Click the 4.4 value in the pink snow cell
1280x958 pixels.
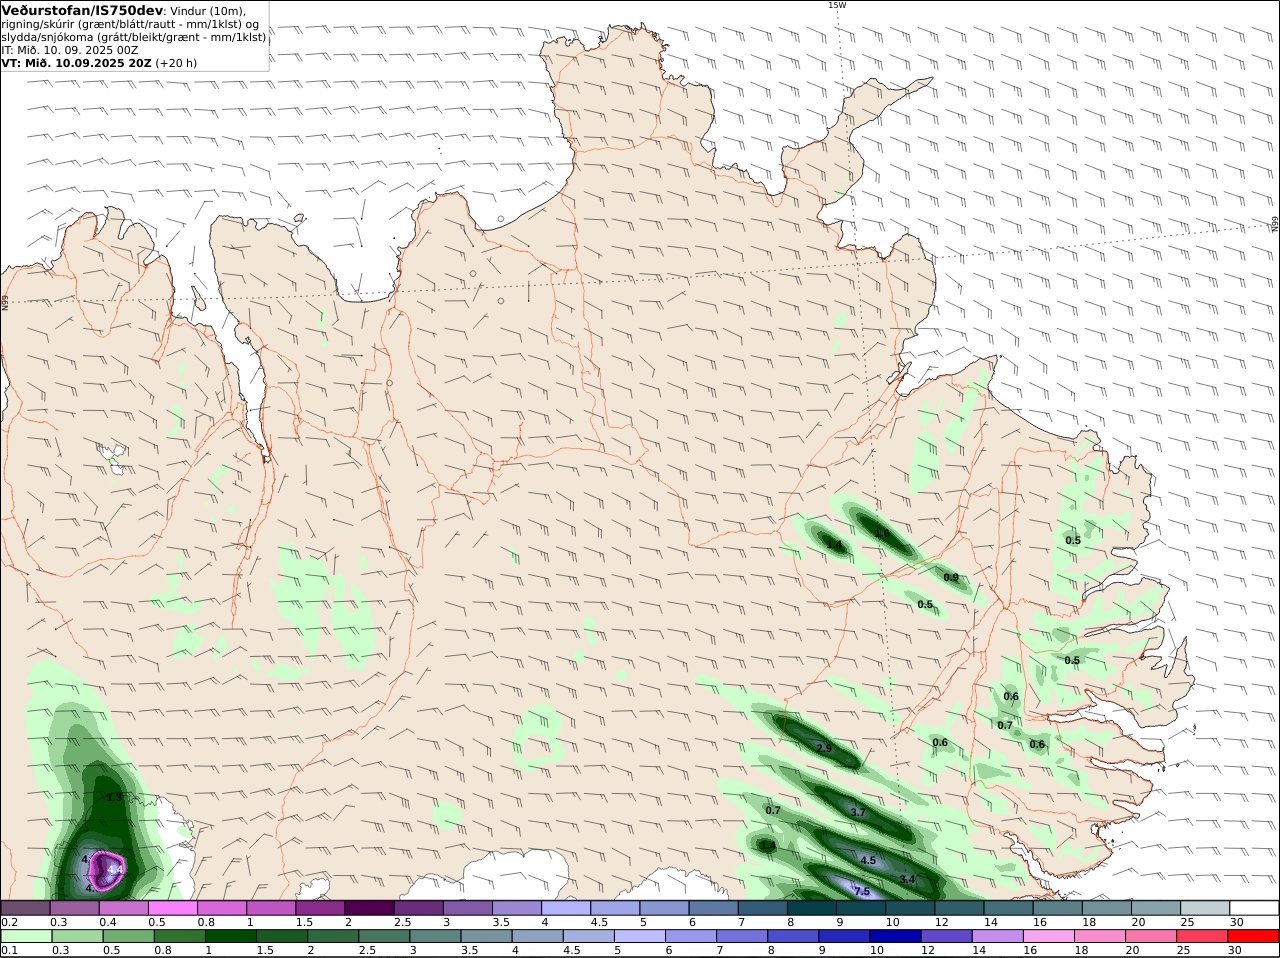click(115, 869)
